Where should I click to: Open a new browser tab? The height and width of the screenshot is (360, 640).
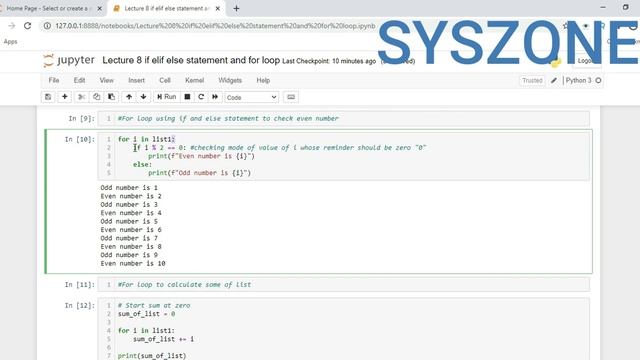[x=236, y=8]
